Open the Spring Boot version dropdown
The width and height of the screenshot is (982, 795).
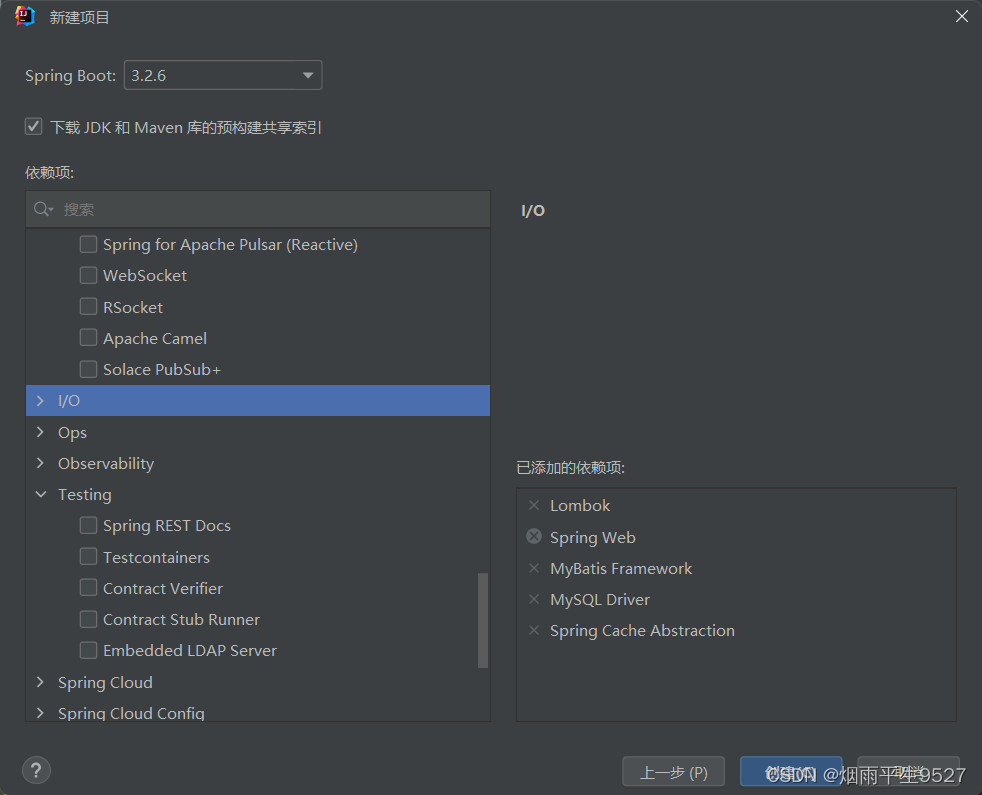coord(306,75)
